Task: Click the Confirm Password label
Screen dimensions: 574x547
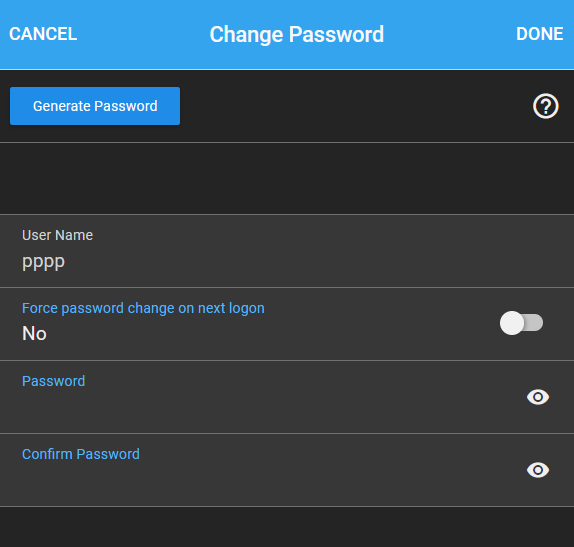Action: pos(81,454)
